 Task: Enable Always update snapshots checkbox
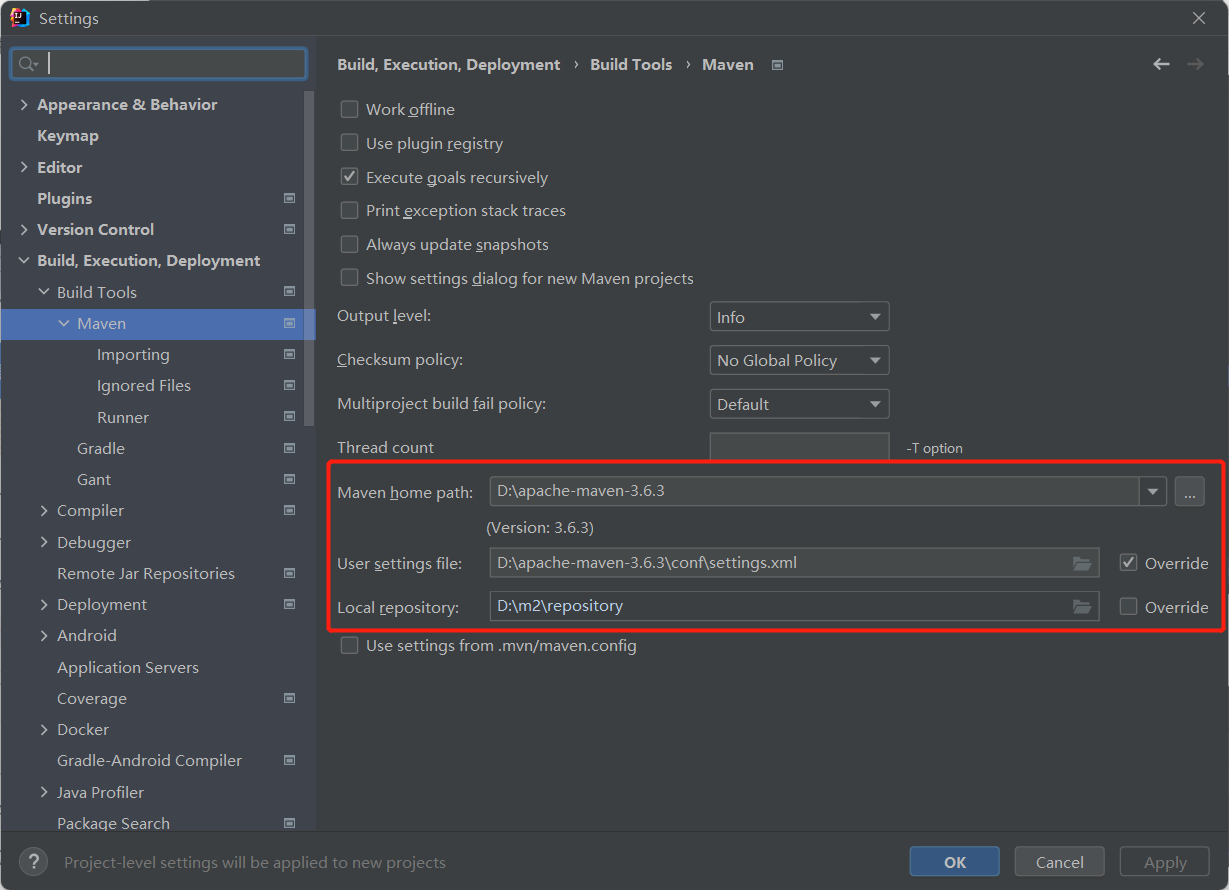coord(349,244)
